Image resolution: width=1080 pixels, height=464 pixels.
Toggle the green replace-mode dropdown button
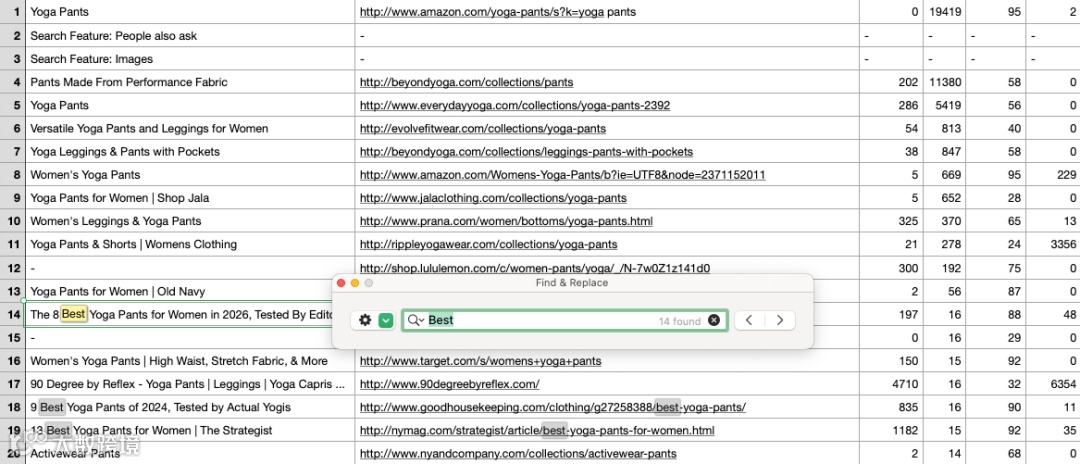click(386, 320)
